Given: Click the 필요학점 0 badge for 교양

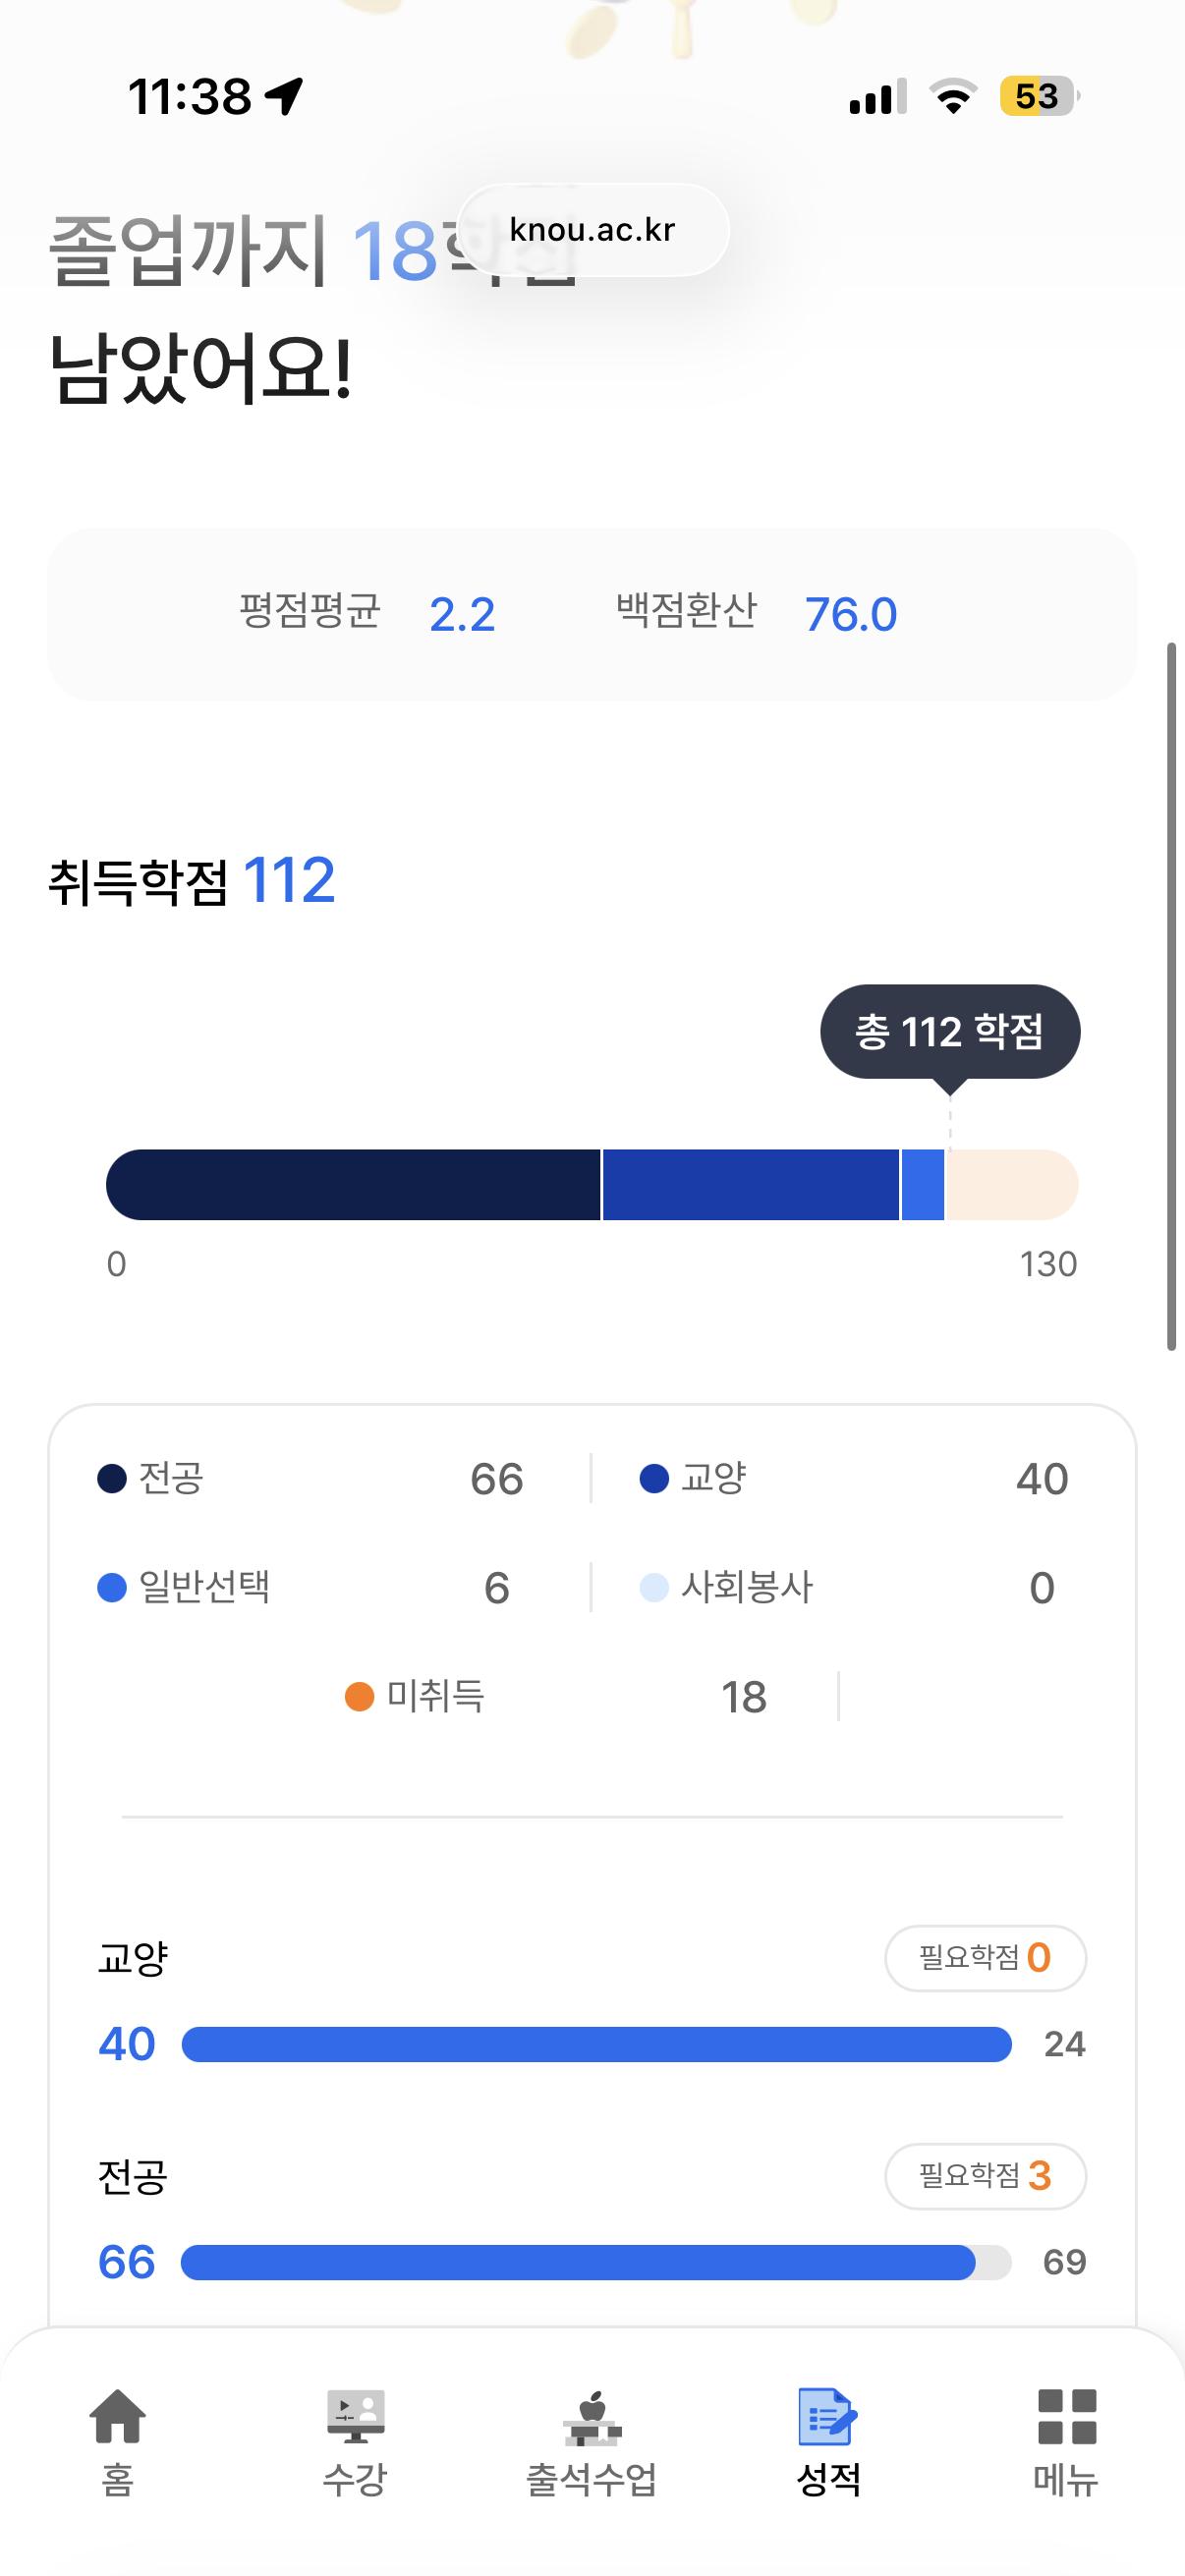Looking at the screenshot, I should [985, 1957].
